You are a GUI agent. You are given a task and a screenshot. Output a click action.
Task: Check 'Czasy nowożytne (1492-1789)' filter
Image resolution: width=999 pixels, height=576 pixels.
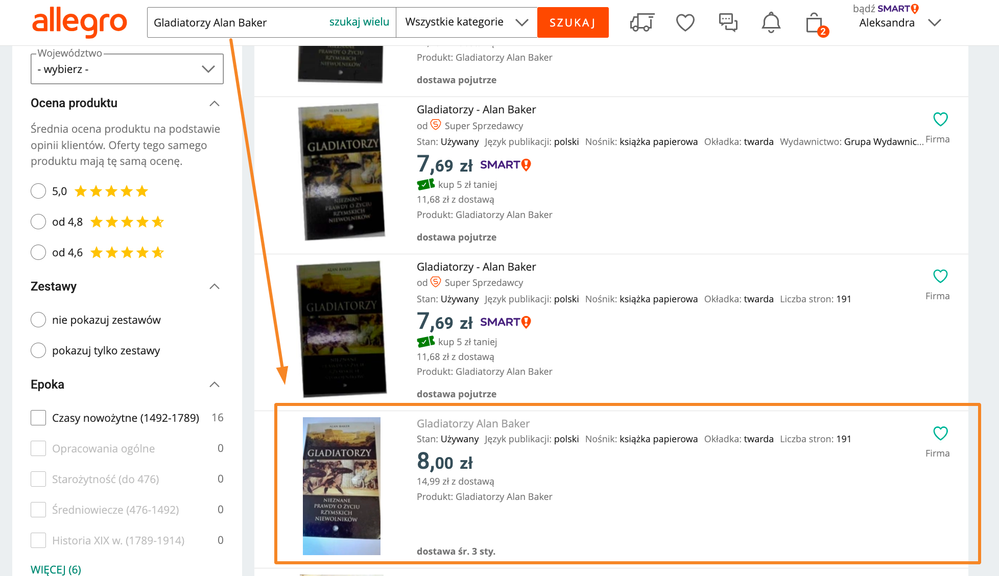coord(38,418)
